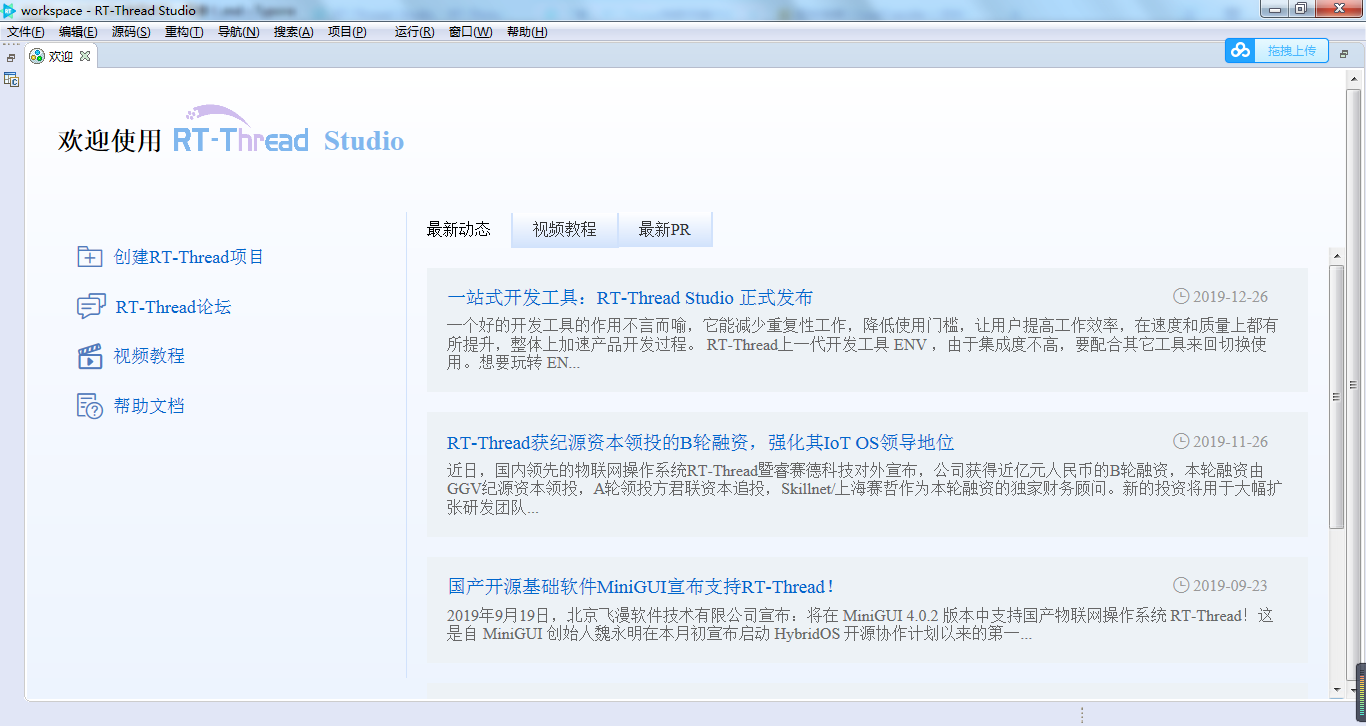Select the RT-Thread论坛 speech bubble icon

pos(90,307)
